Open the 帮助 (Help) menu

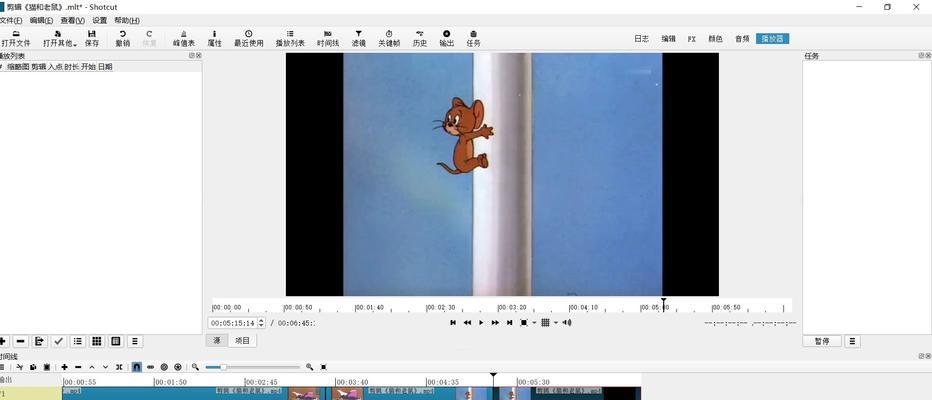[127, 20]
